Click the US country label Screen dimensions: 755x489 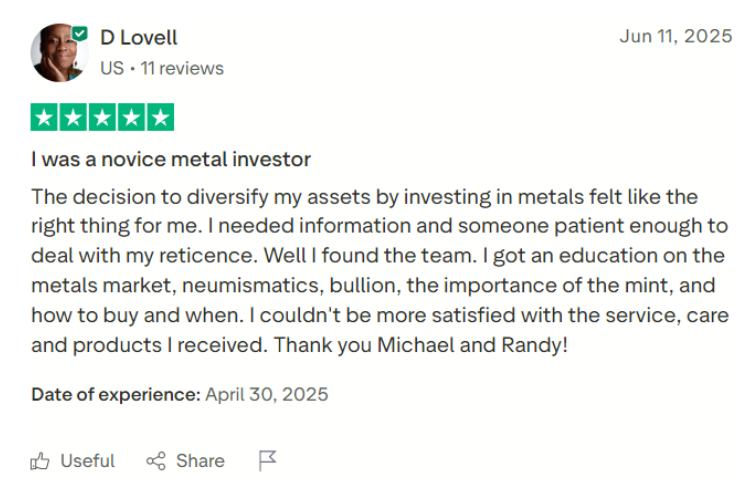point(112,68)
